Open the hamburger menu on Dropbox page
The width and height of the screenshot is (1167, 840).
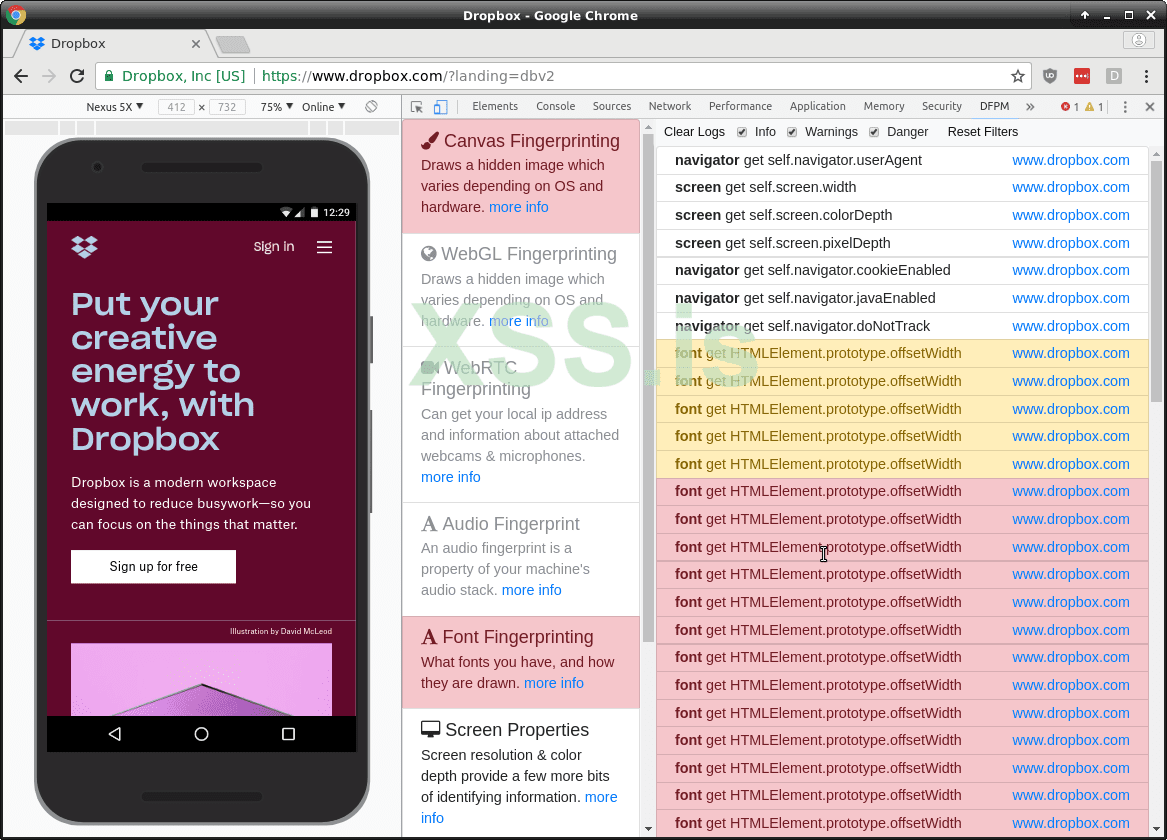coord(324,247)
